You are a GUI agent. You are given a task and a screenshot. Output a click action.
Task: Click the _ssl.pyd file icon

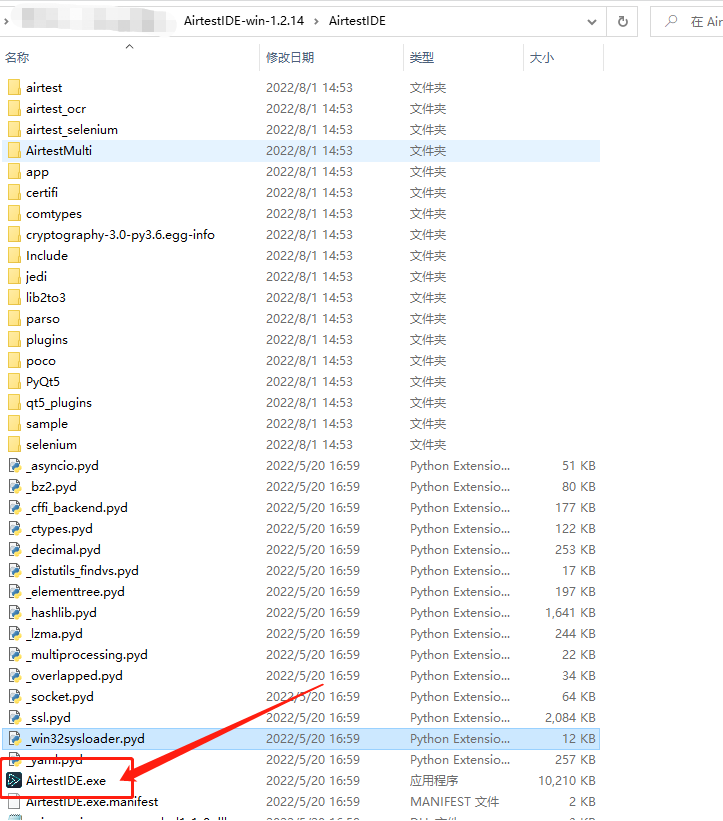click(15, 717)
